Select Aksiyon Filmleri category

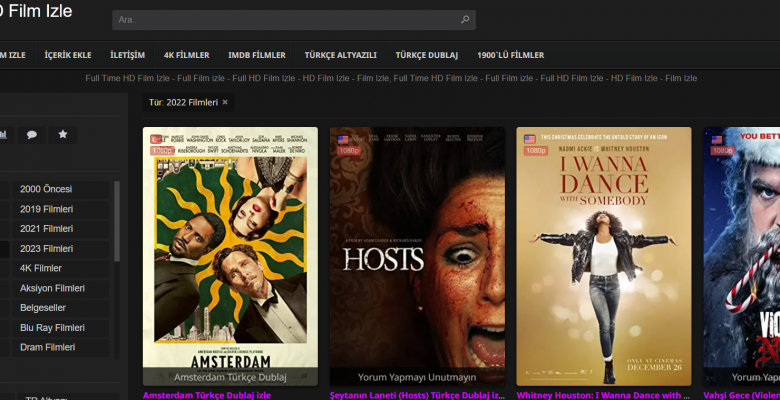[61, 288]
